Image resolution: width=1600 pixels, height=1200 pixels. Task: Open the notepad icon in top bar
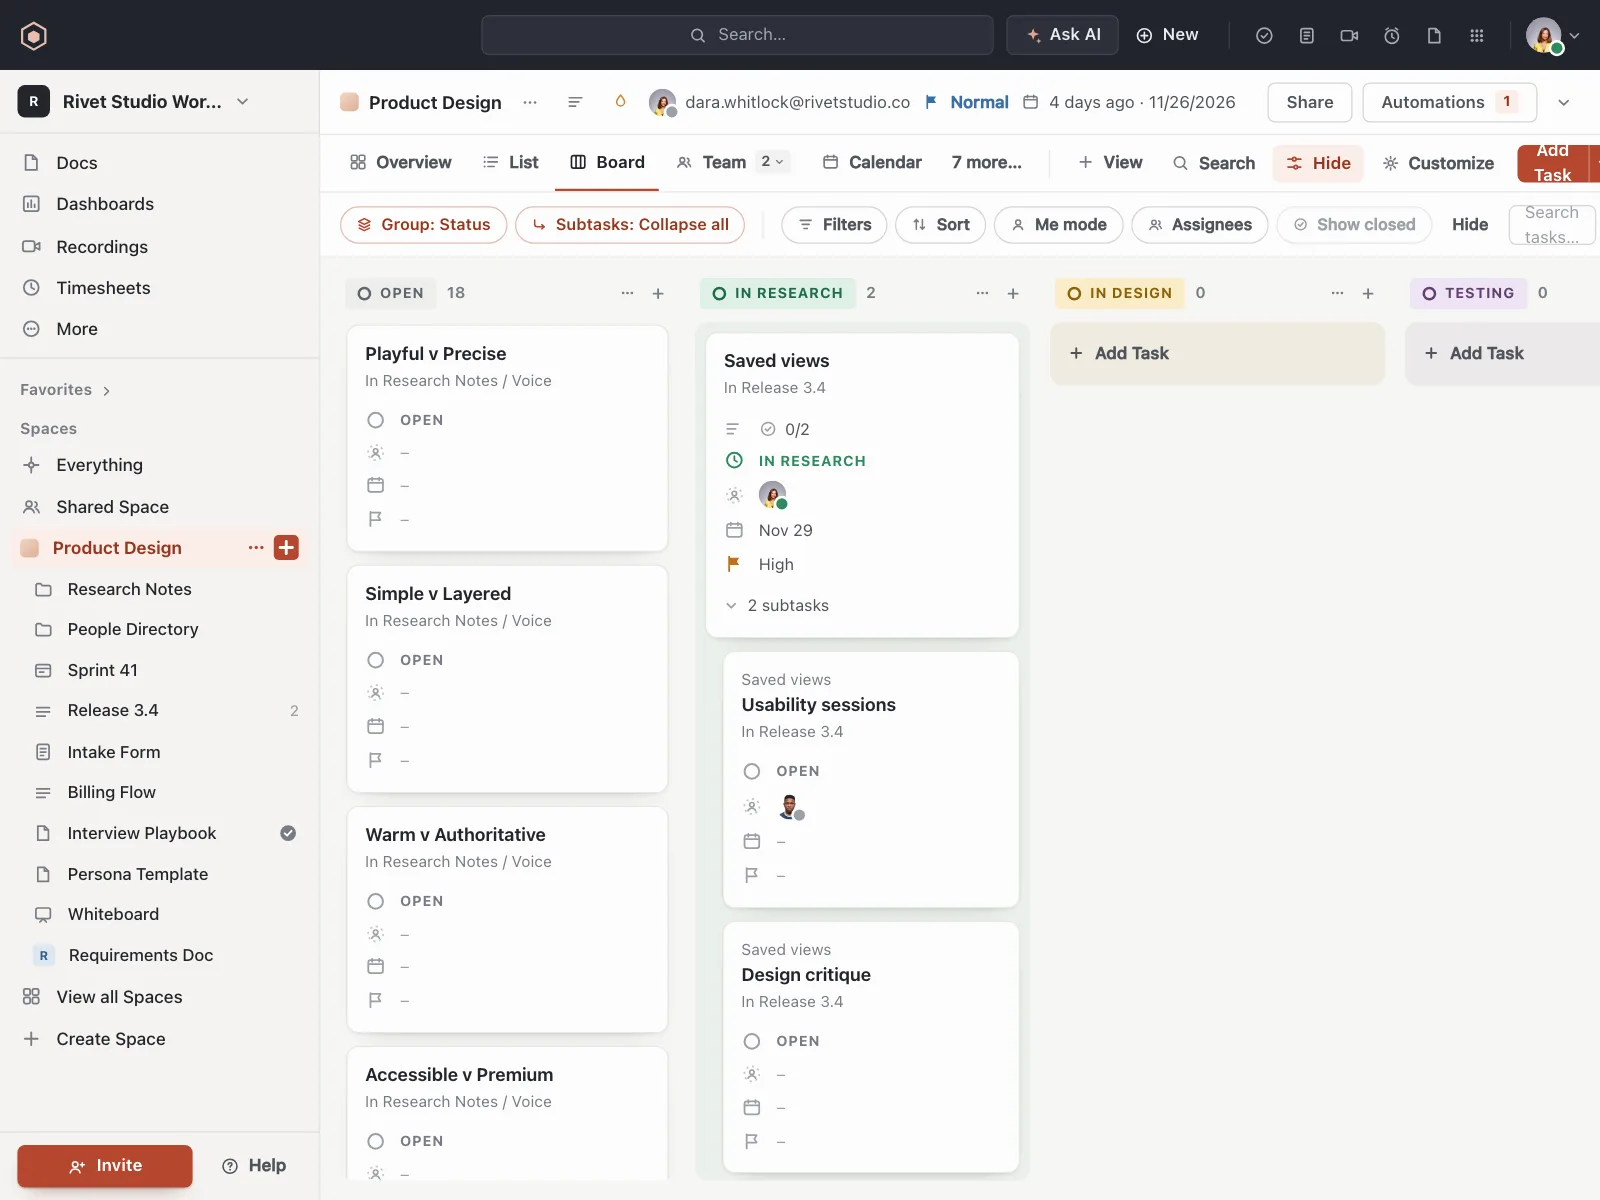[1306, 35]
